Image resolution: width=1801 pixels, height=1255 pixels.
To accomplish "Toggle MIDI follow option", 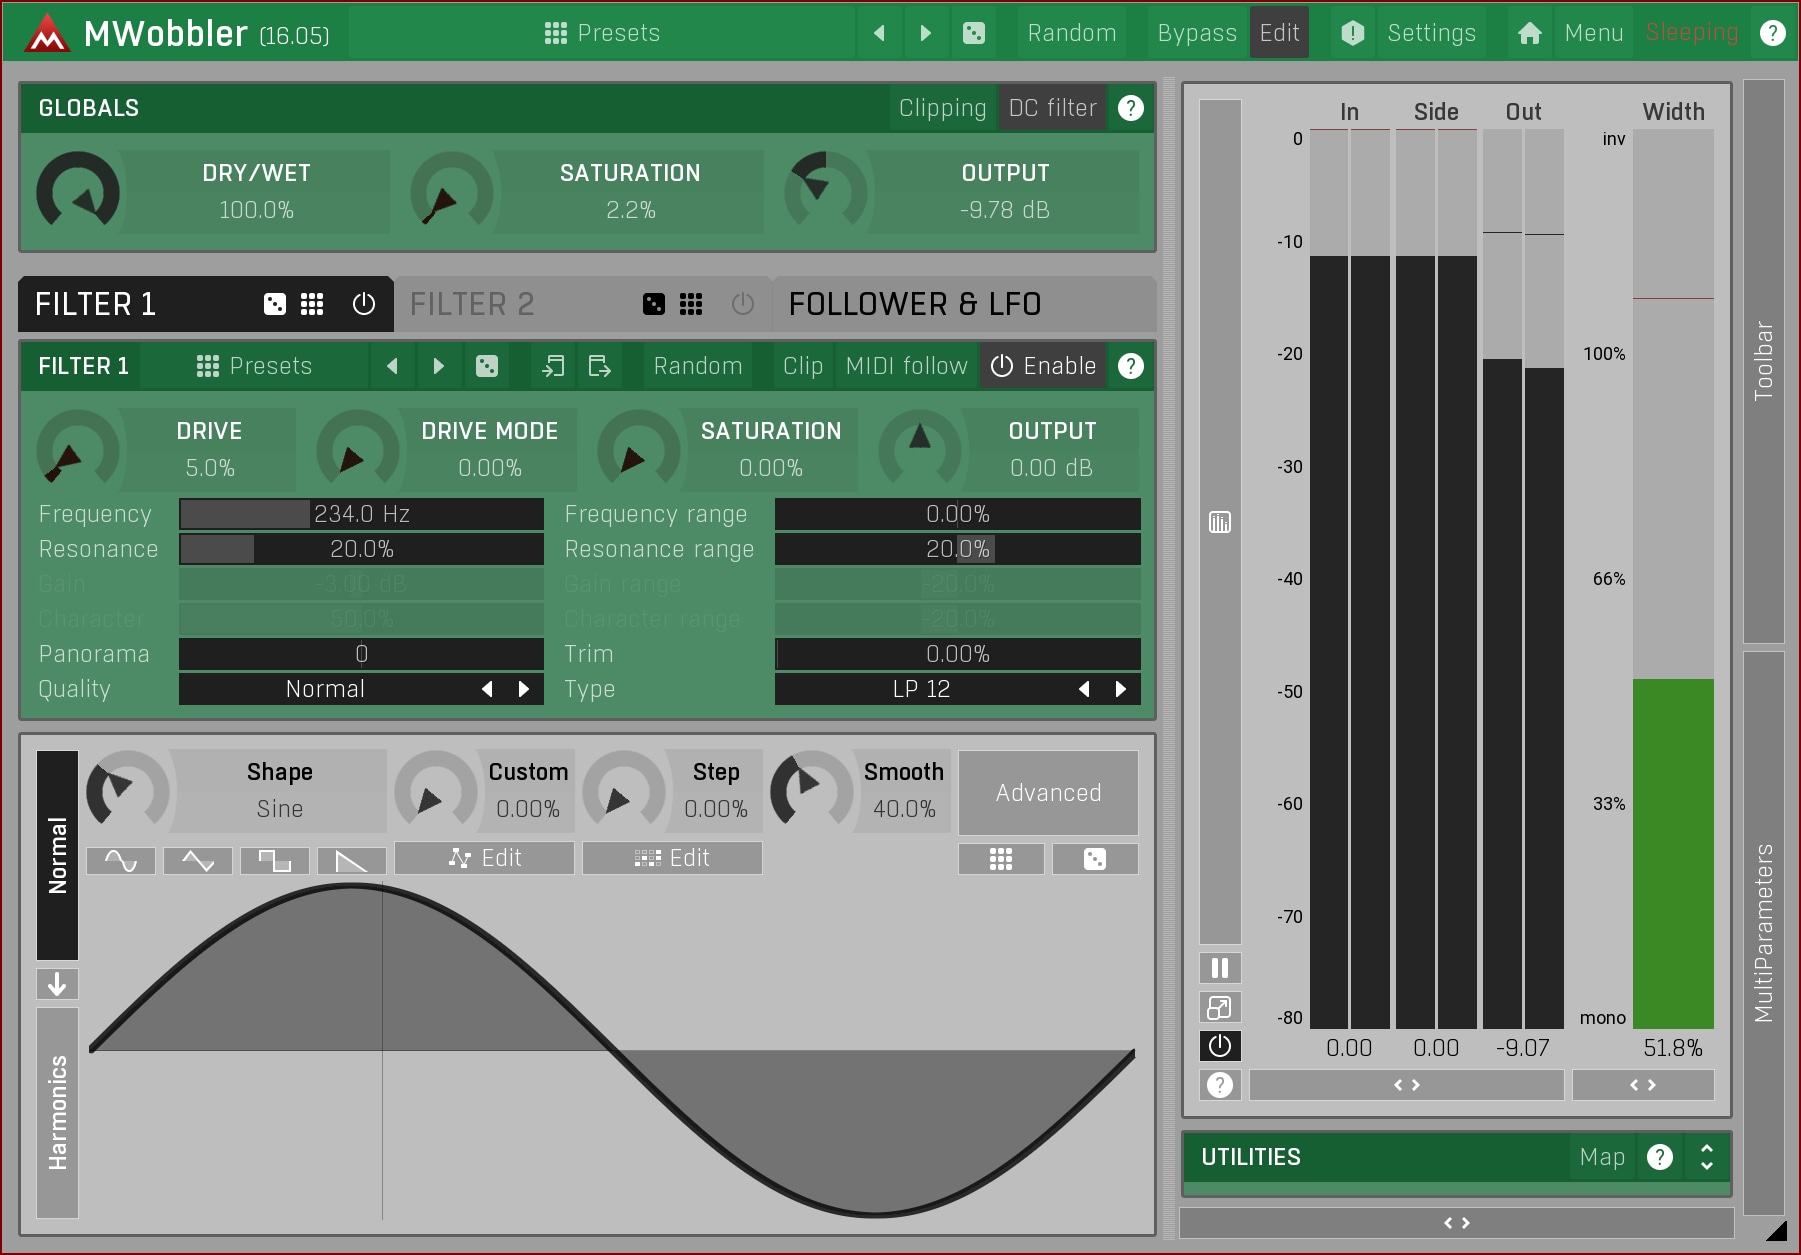I will click(906, 366).
